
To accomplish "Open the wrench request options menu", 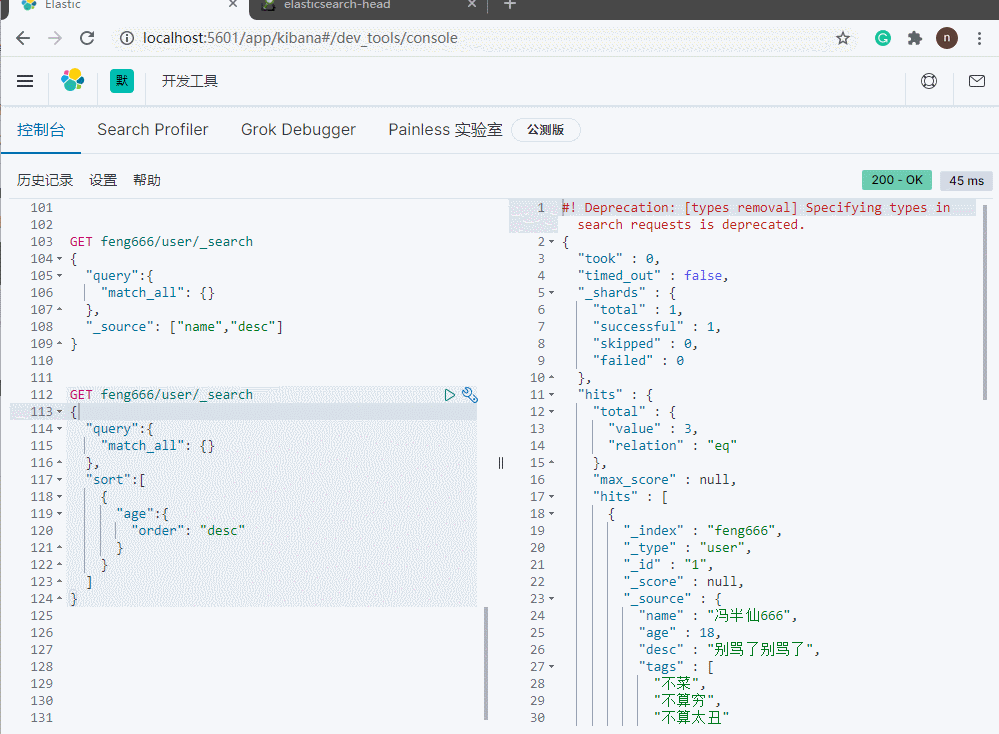I will [470, 395].
